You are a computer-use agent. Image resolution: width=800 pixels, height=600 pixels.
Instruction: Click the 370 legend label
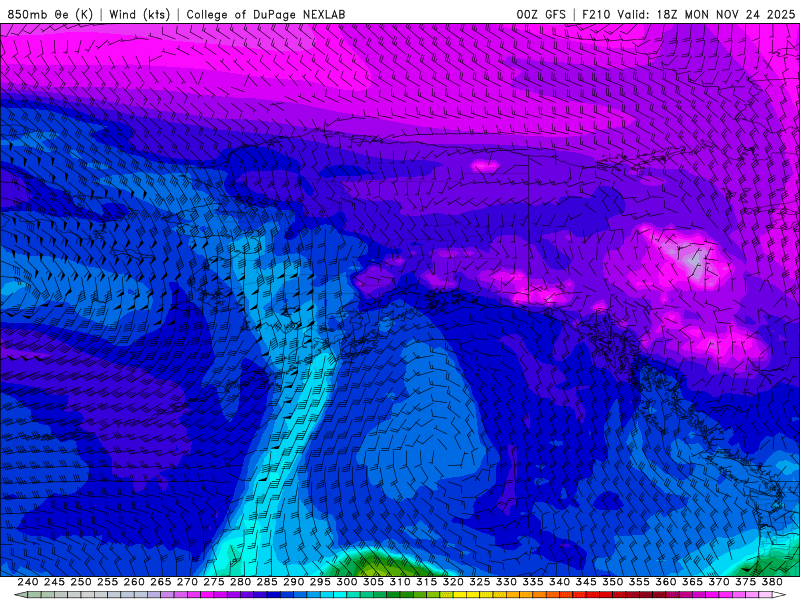pos(718,582)
